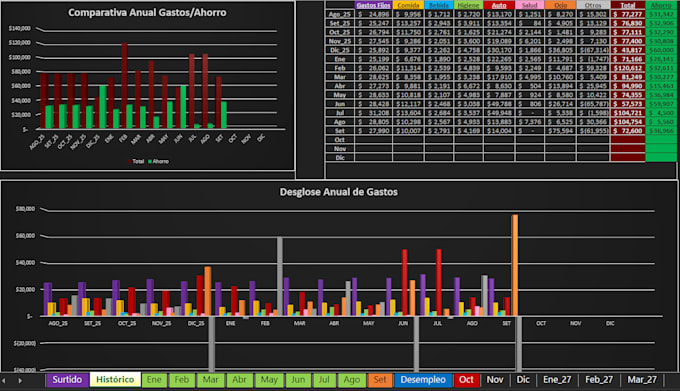Go to the orange Set sheet tab
Image resolution: width=680 pixels, height=391 pixels.
pyautogui.click(x=380, y=380)
